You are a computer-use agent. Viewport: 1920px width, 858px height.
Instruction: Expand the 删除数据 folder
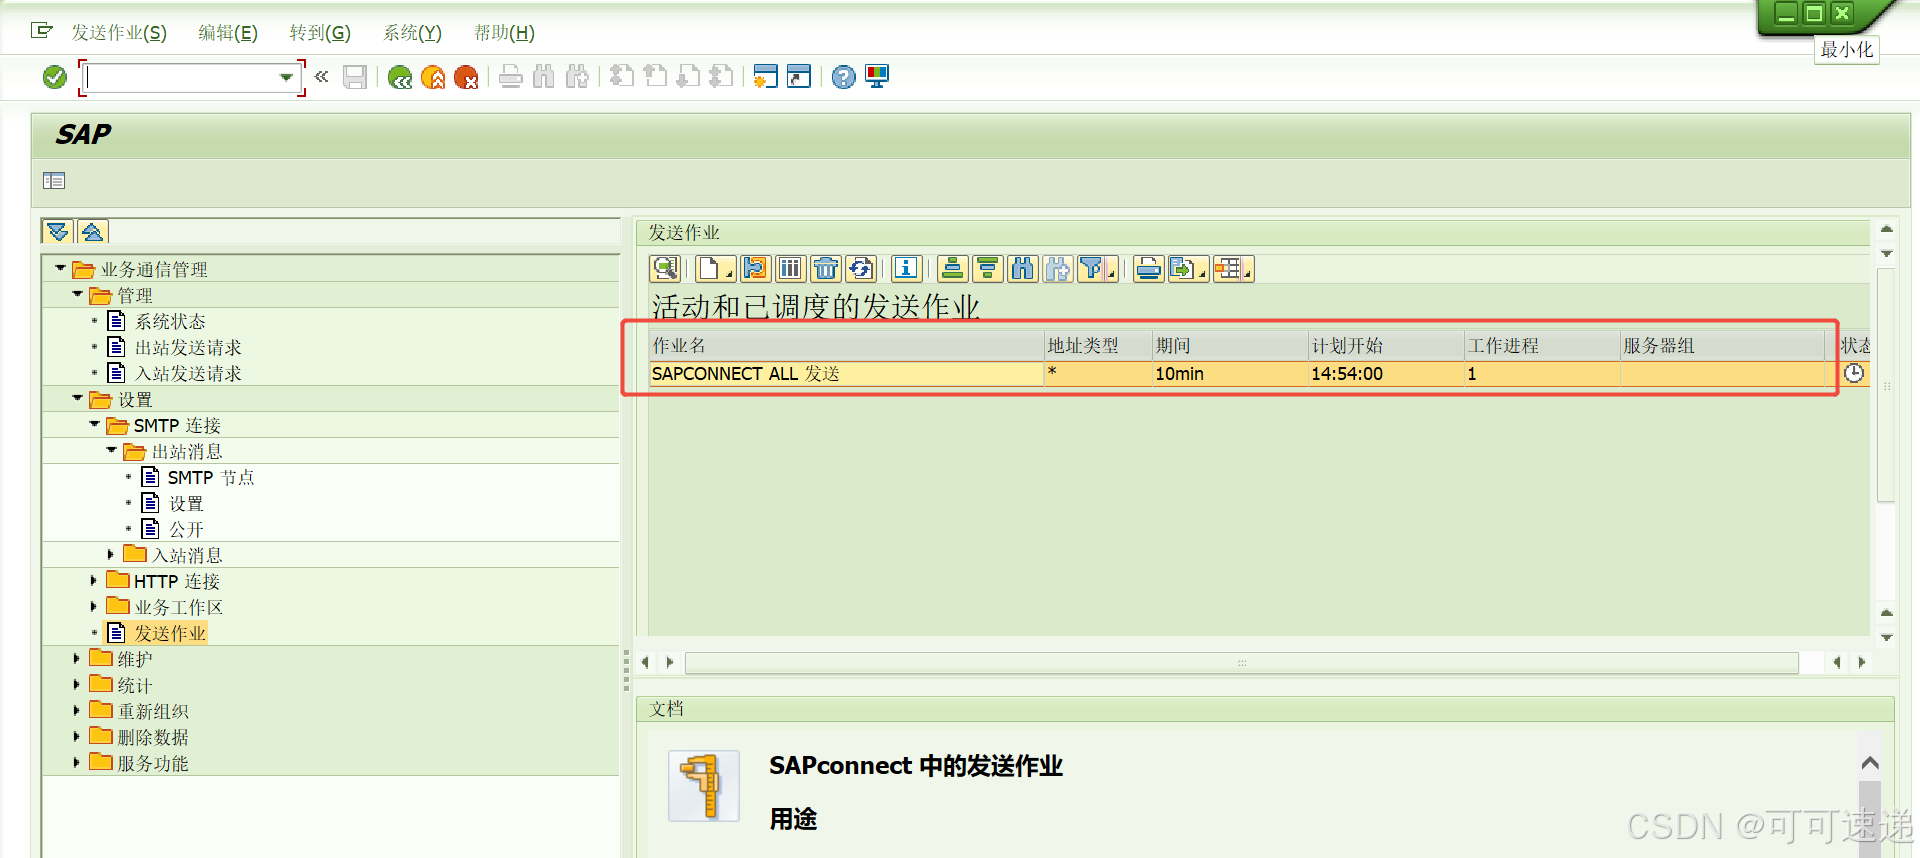(x=76, y=736)
